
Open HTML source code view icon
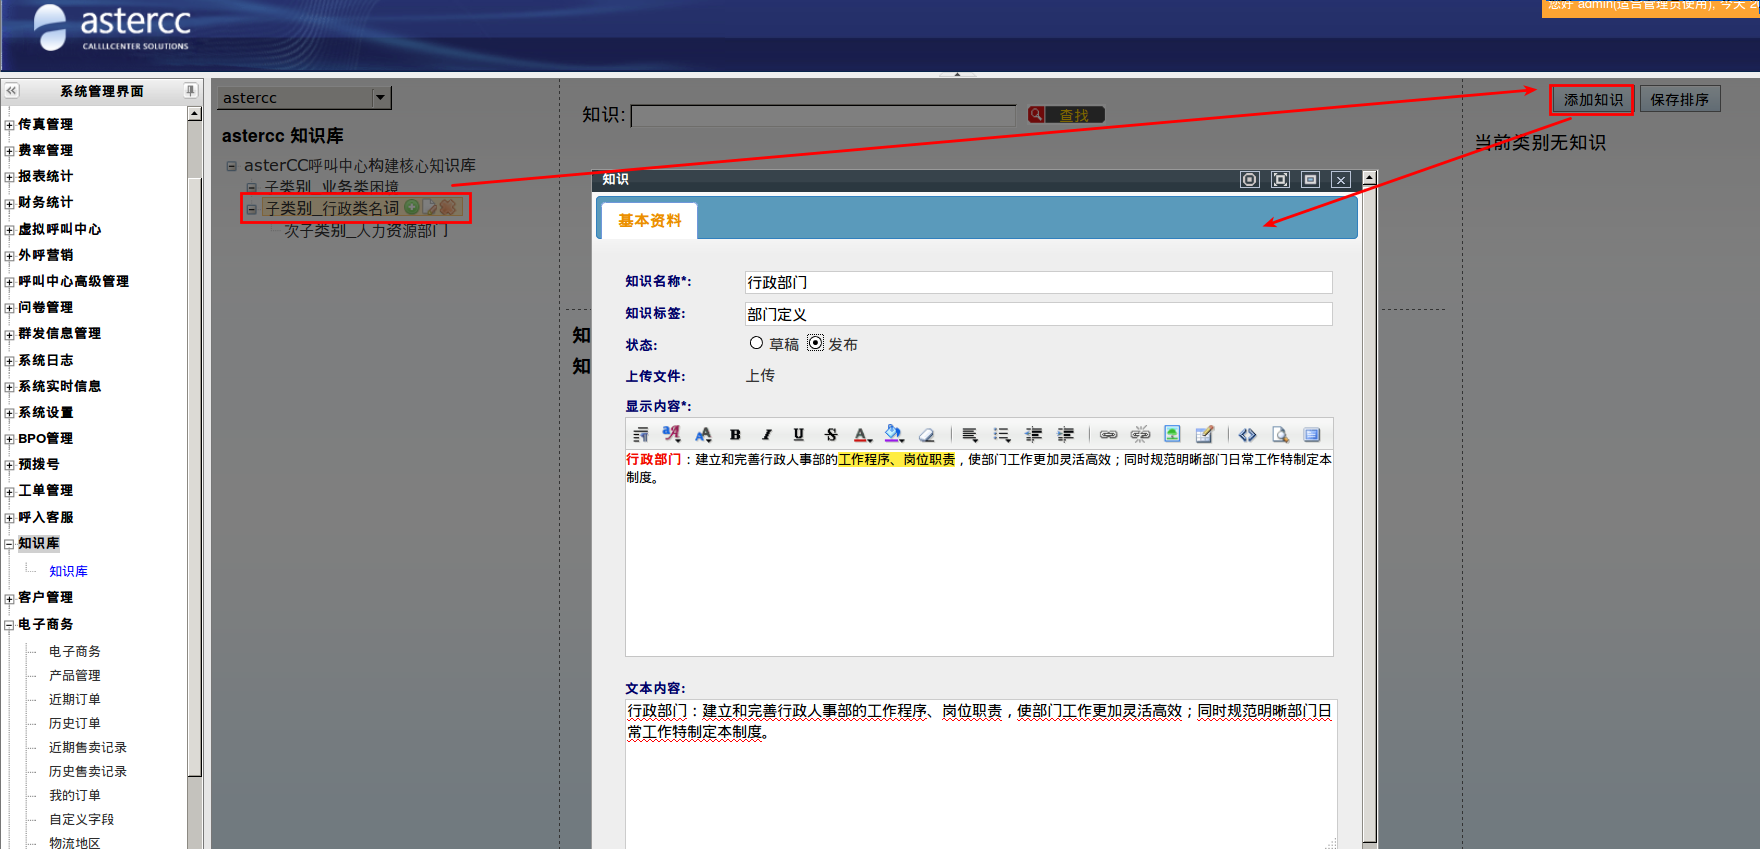(x=1247, y=435)
